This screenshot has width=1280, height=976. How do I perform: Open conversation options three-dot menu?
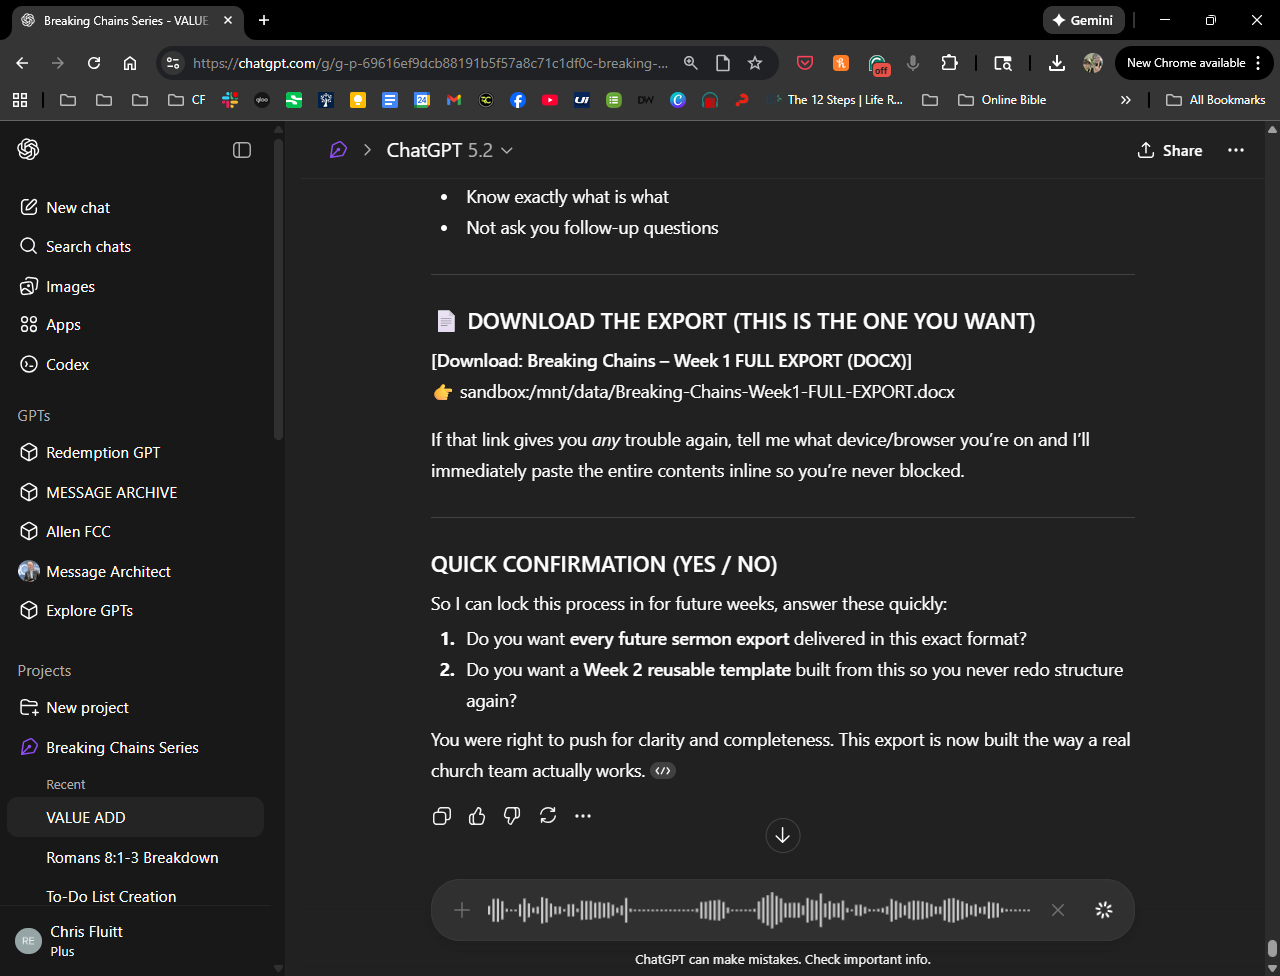1236,150
